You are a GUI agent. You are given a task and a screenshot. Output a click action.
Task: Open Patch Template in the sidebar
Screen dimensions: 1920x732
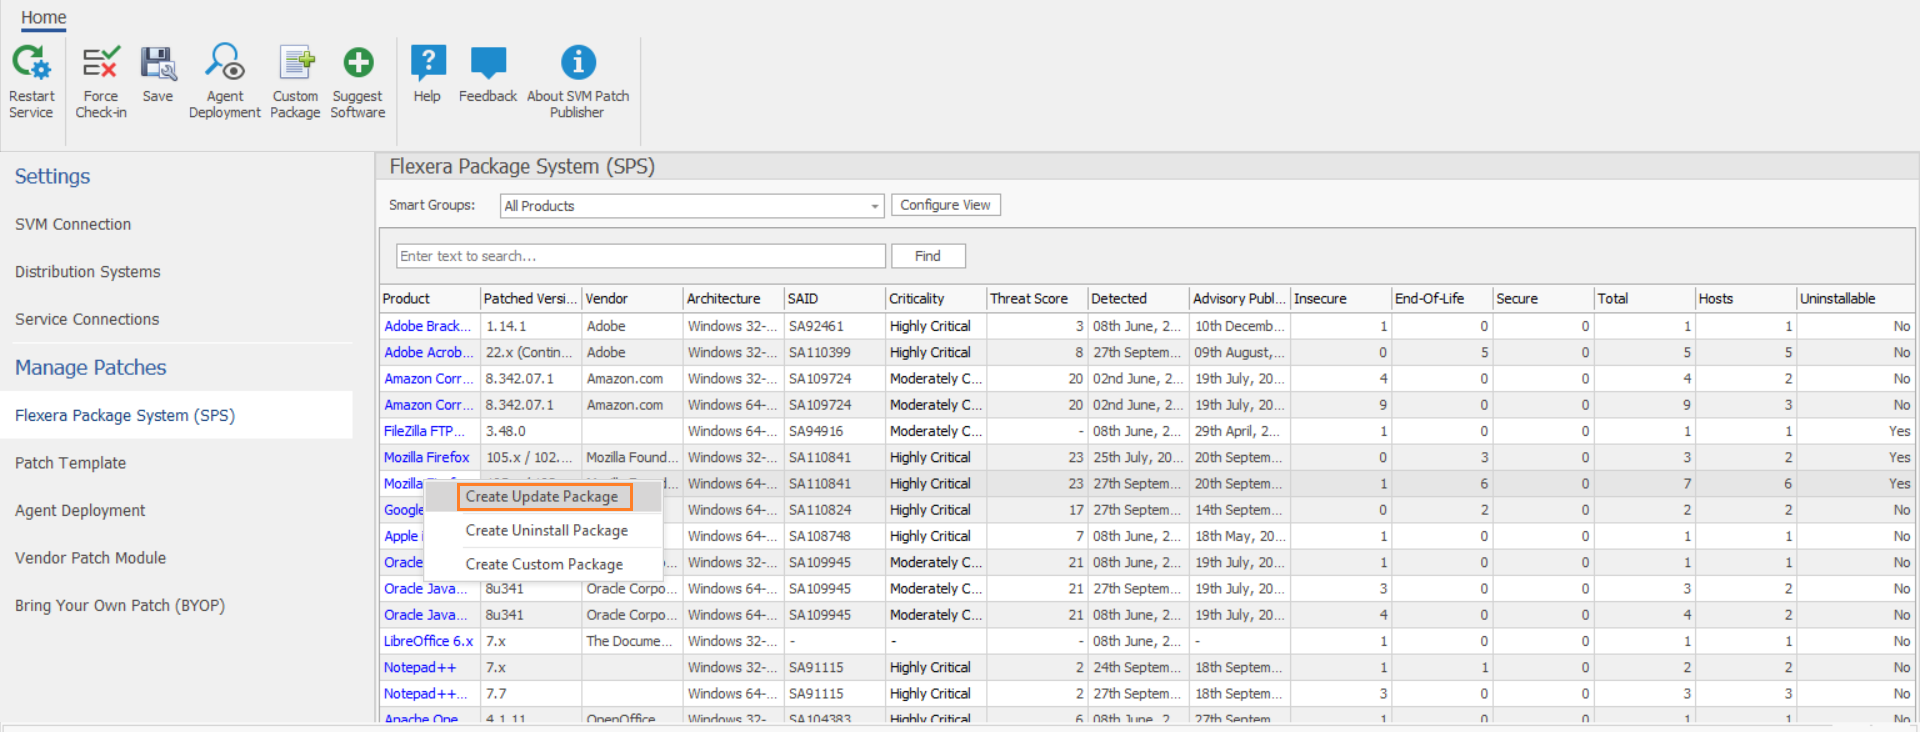click(x=71, y=463)
